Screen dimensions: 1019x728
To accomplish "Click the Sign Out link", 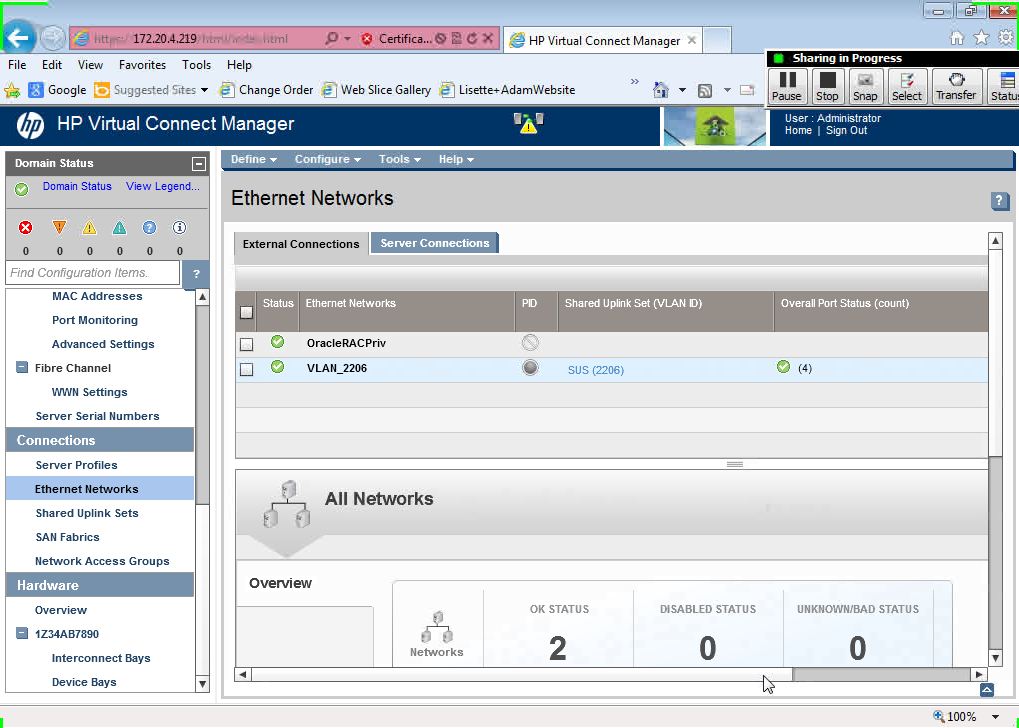I will click(x=846, y=131).
